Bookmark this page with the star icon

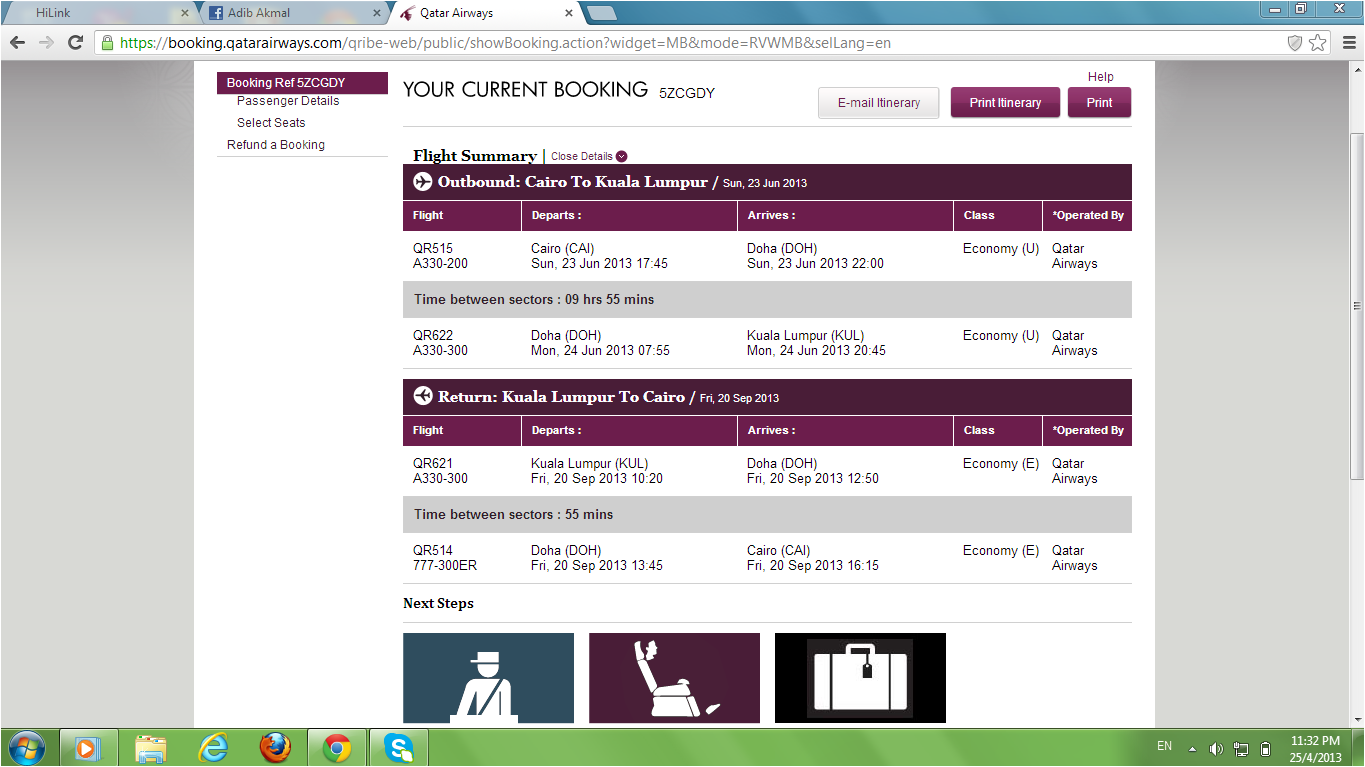pyautogui.click(x=1318, y=42)
